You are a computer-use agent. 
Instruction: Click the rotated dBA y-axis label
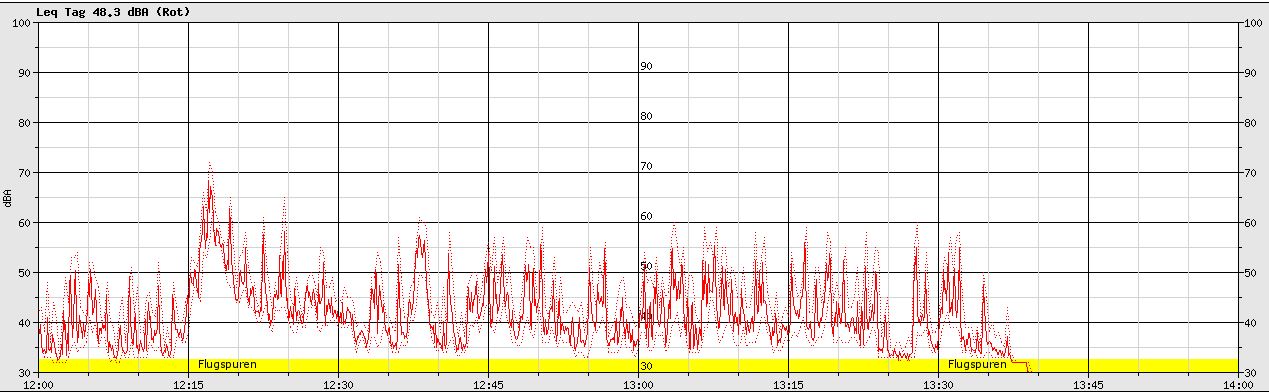pyautogui.click(x=7, y=197)
